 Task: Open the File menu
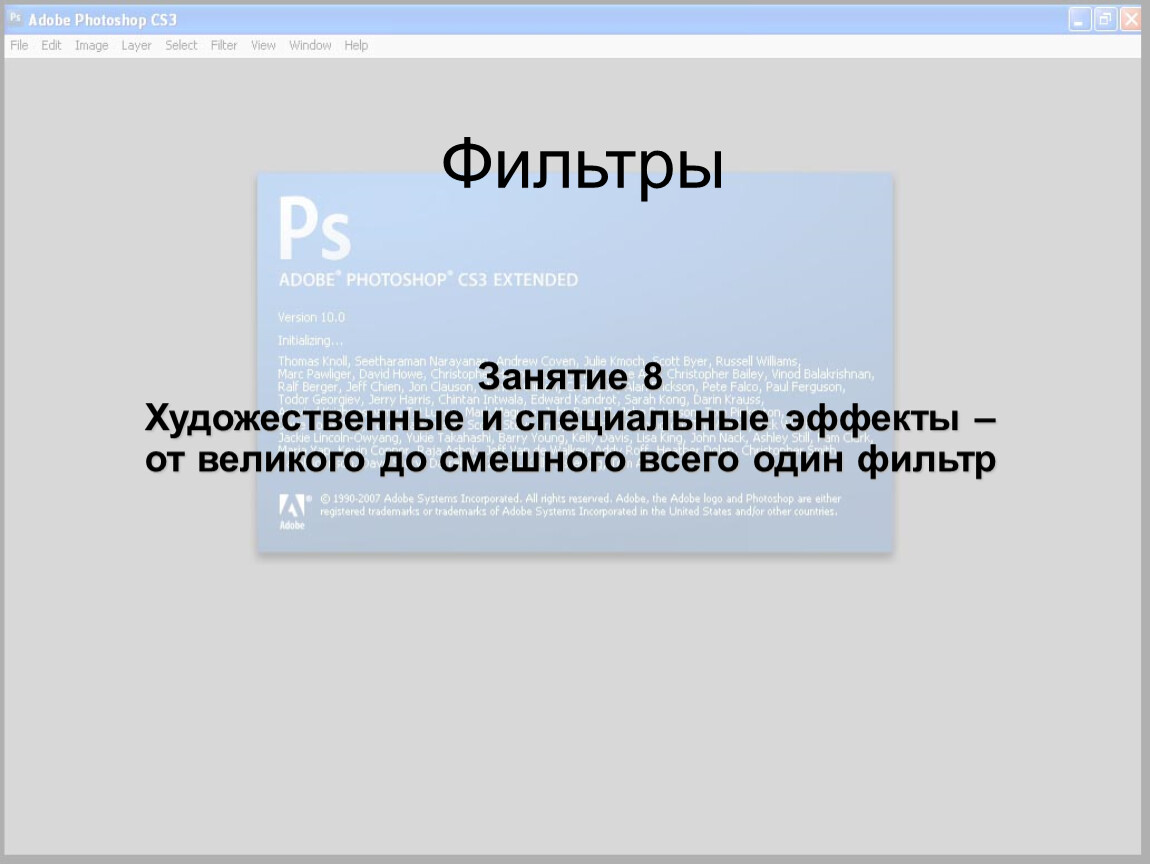(x=19, y=45)
